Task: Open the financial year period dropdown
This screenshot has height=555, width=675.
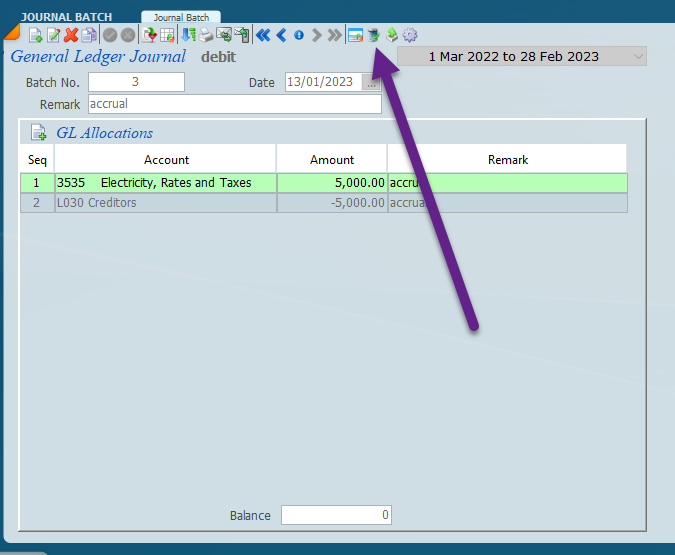Action: tap(638, 57)
